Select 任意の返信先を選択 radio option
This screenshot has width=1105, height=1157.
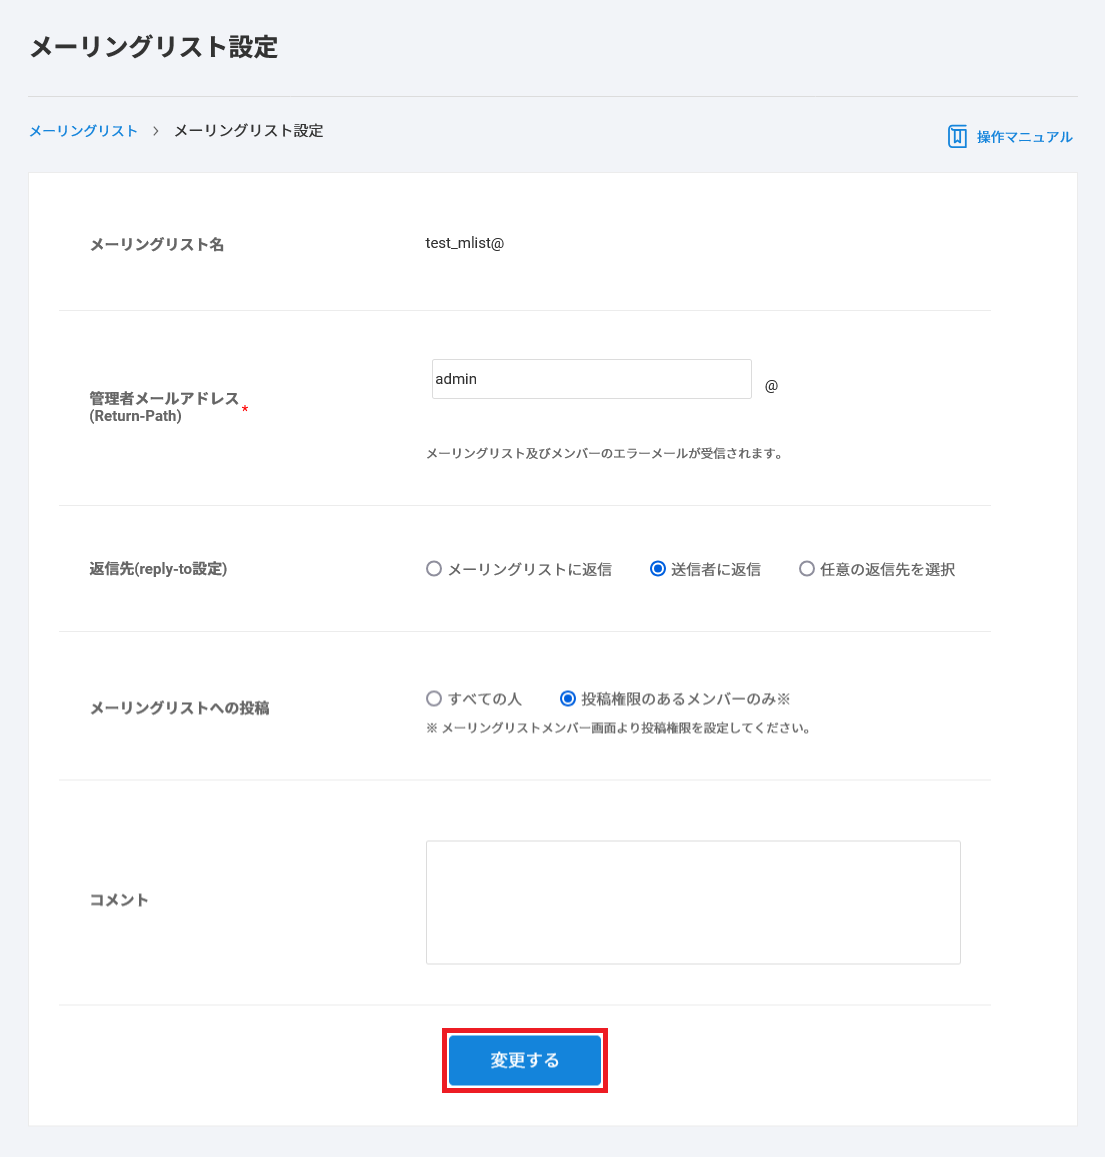(807, 569)
